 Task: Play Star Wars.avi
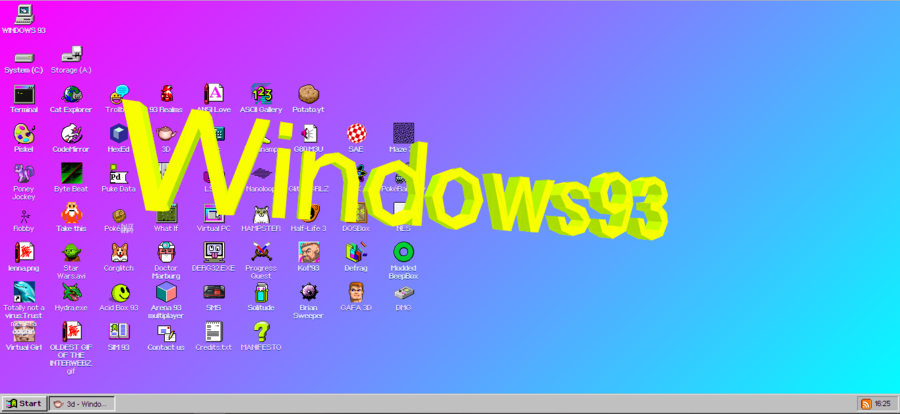point(72,252)
